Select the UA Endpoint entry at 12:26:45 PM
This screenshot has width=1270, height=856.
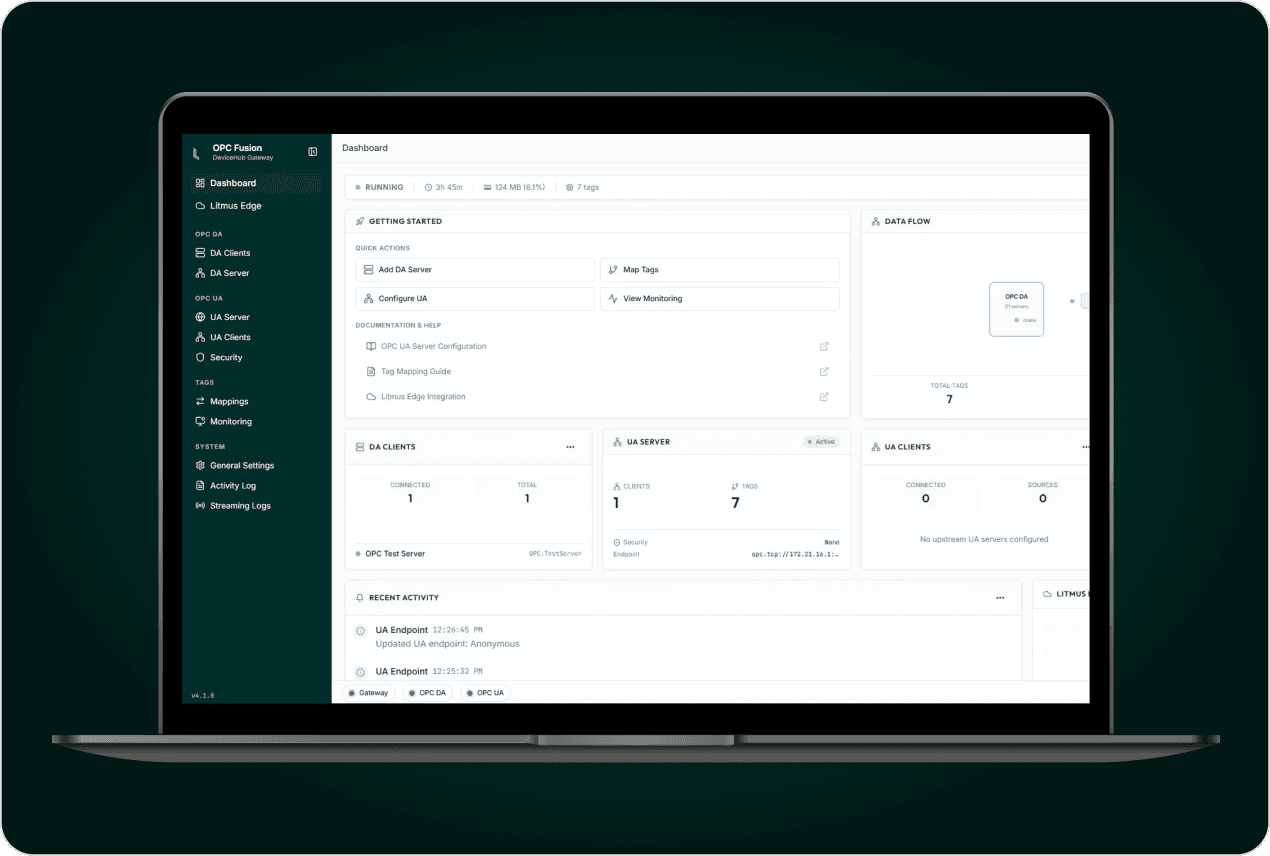point(682,637)
